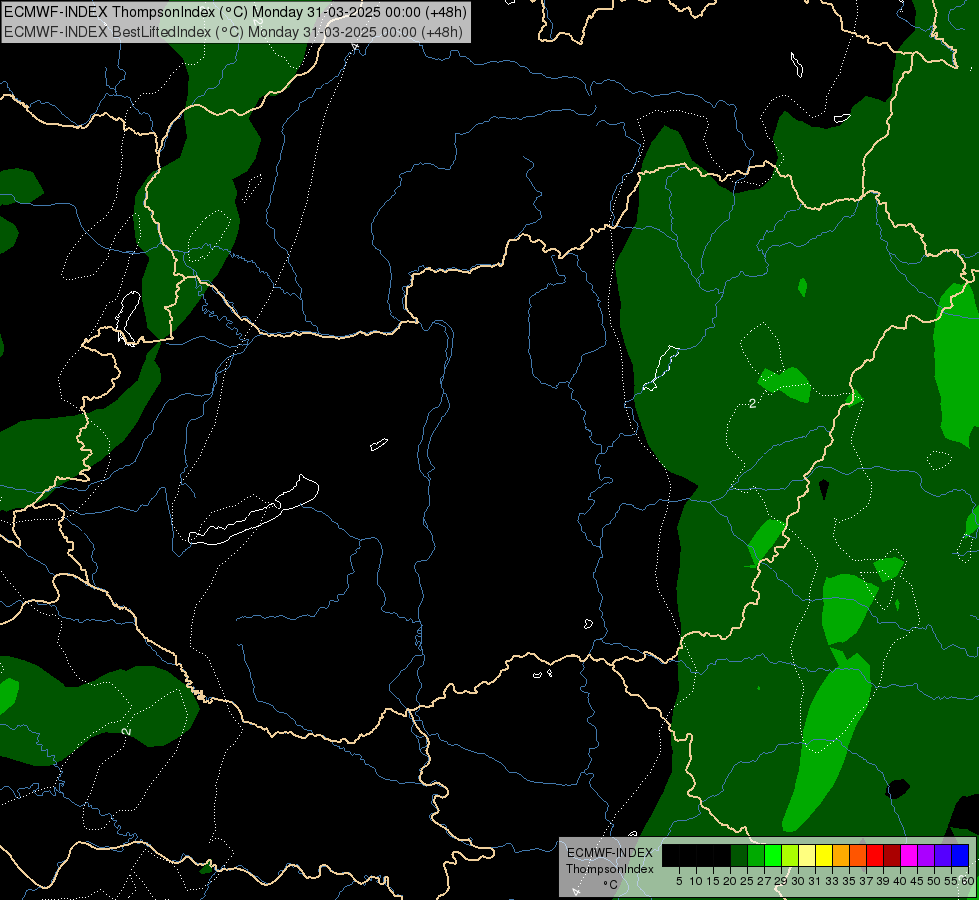Click the BestLiftedIndex title line at top
This screenshot has height=900, width=979.
[x=234, y=31]
